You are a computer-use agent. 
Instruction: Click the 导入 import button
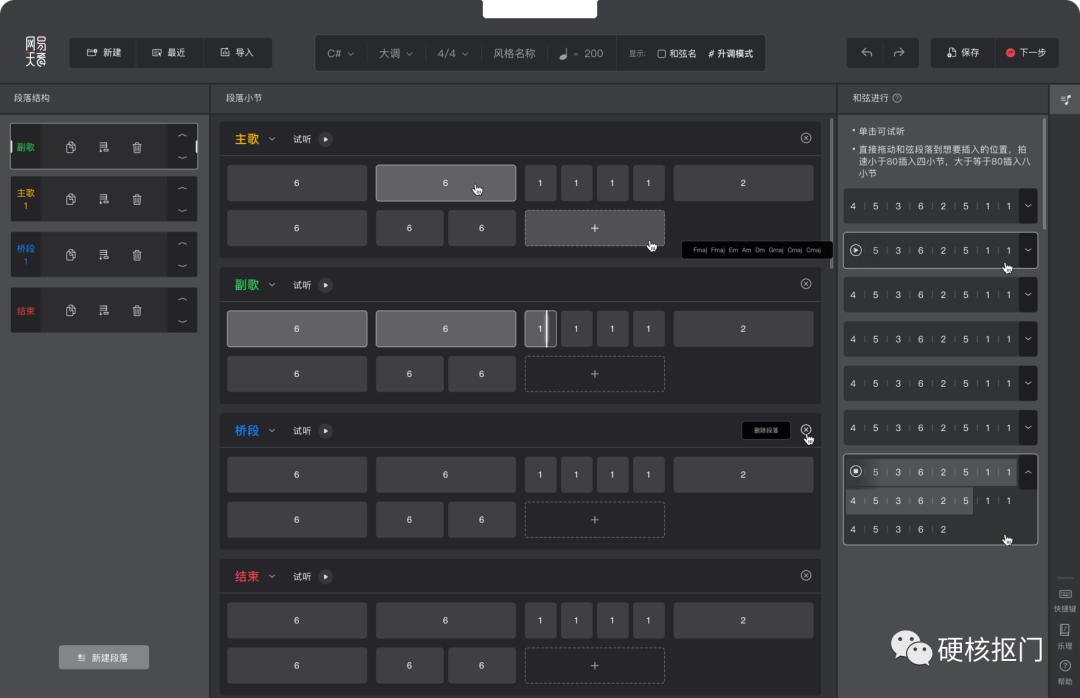coord(237,52)
